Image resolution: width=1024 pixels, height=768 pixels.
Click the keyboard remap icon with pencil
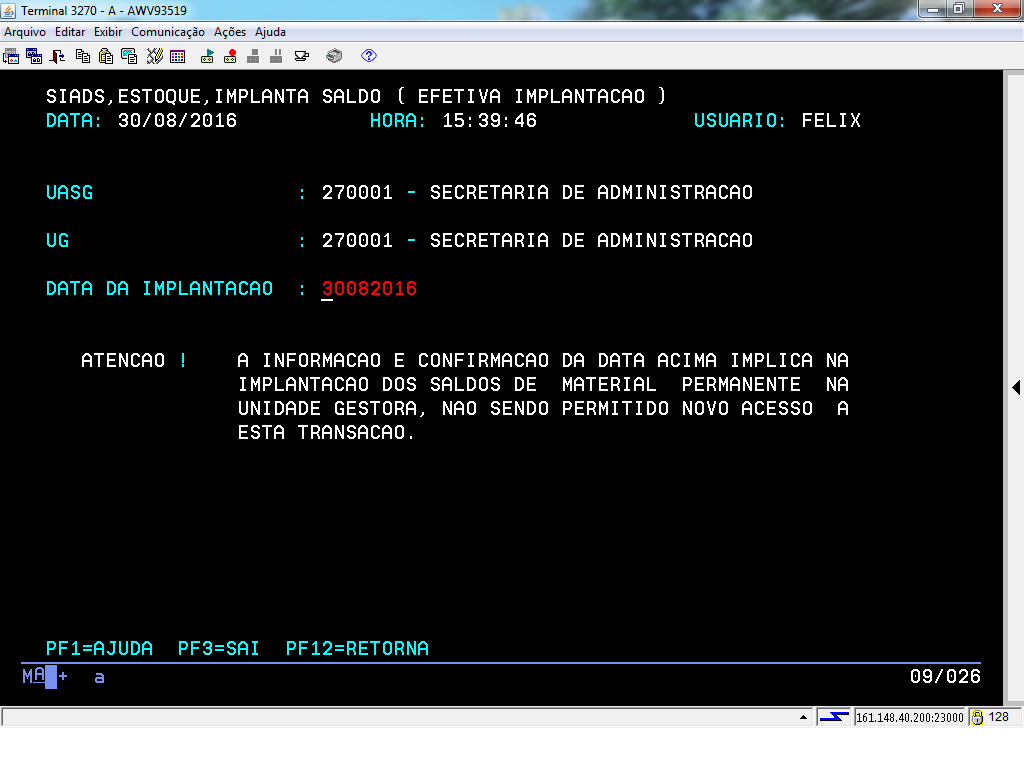point(155,56)
